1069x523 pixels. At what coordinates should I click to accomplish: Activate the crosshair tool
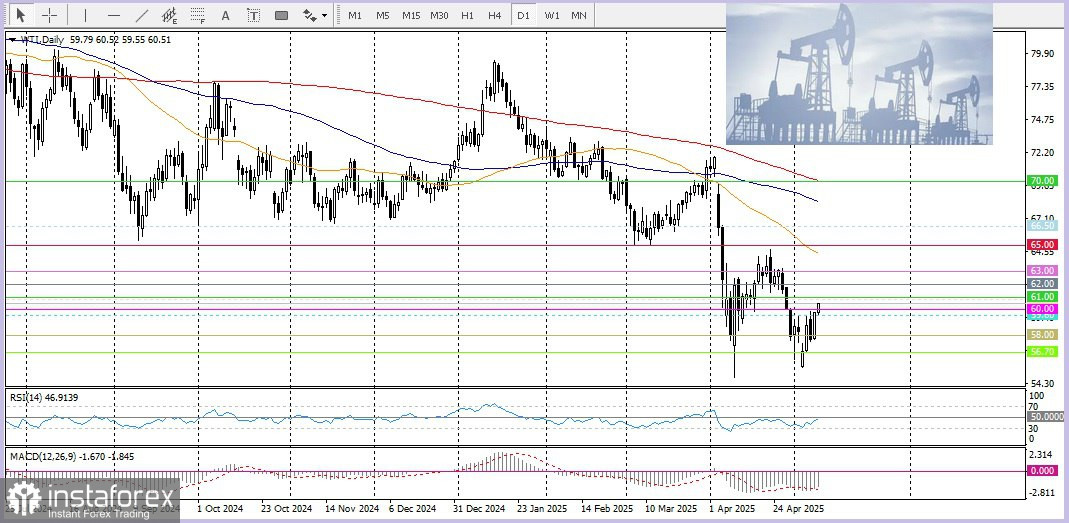[x=50, y=14]
